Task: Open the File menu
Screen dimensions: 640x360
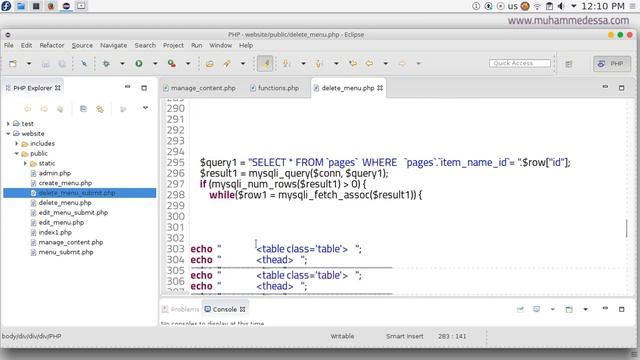Action: [9, 45]
